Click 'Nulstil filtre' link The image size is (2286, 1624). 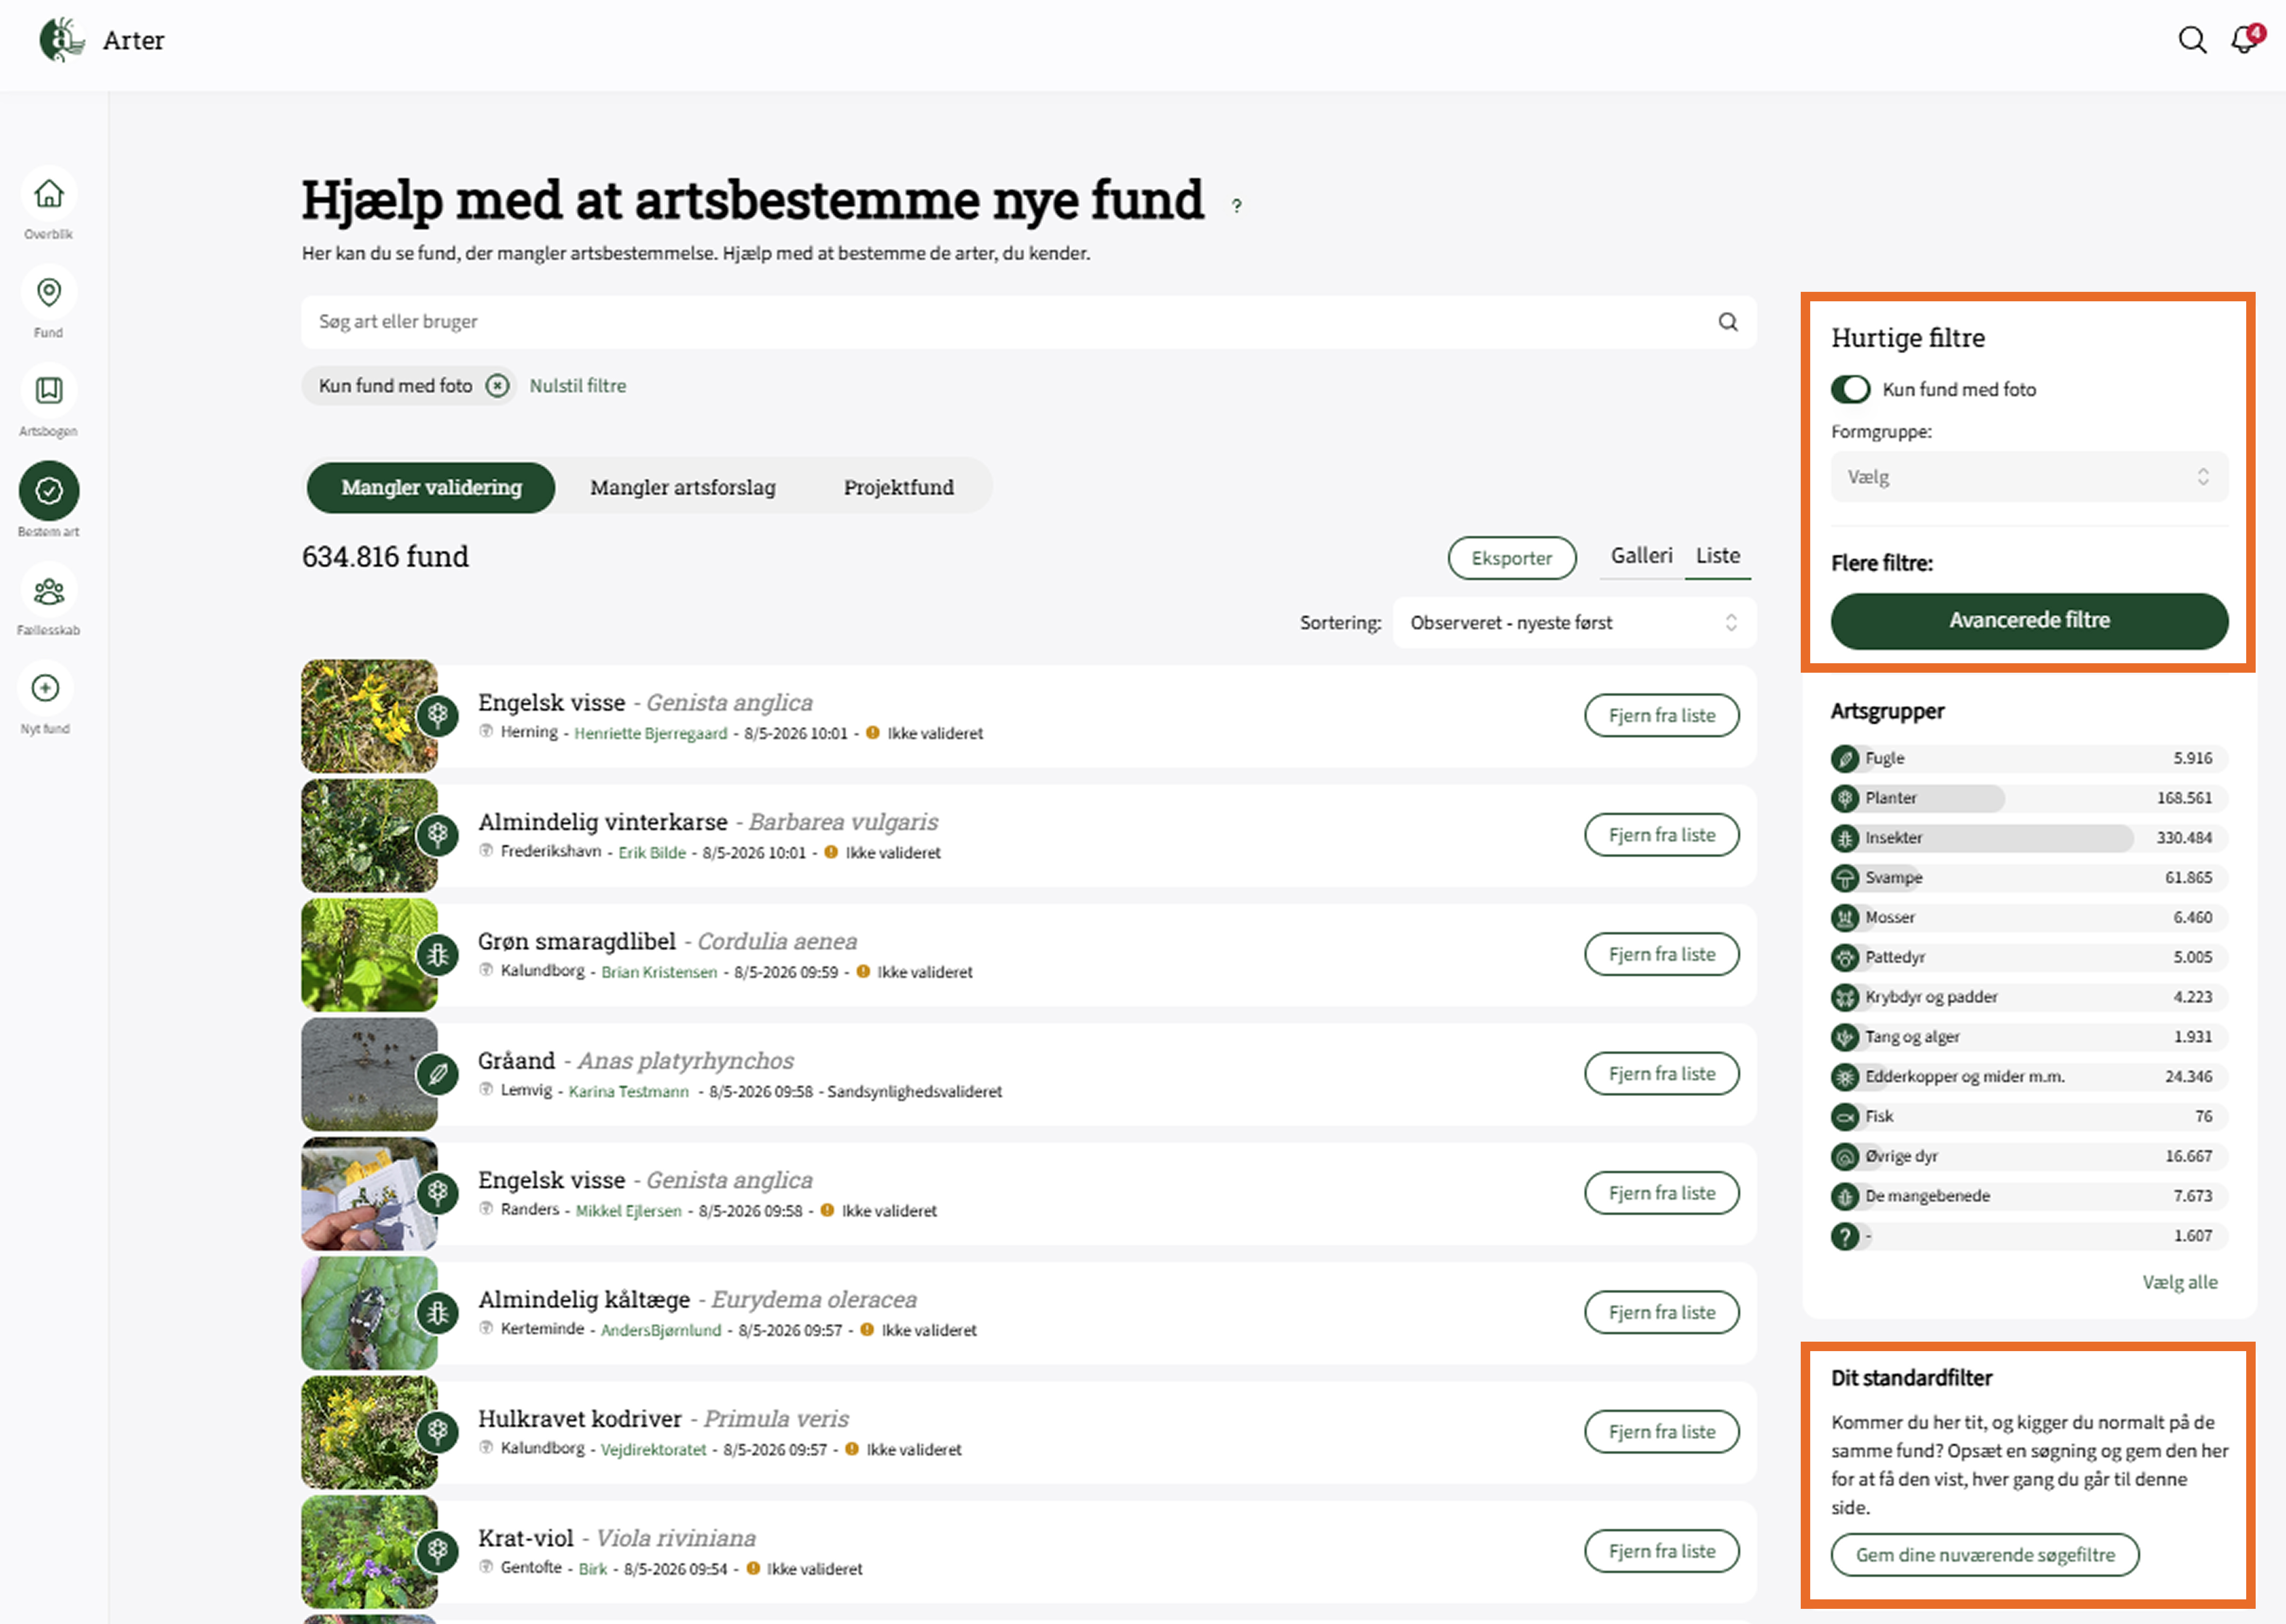click(578, 386)
